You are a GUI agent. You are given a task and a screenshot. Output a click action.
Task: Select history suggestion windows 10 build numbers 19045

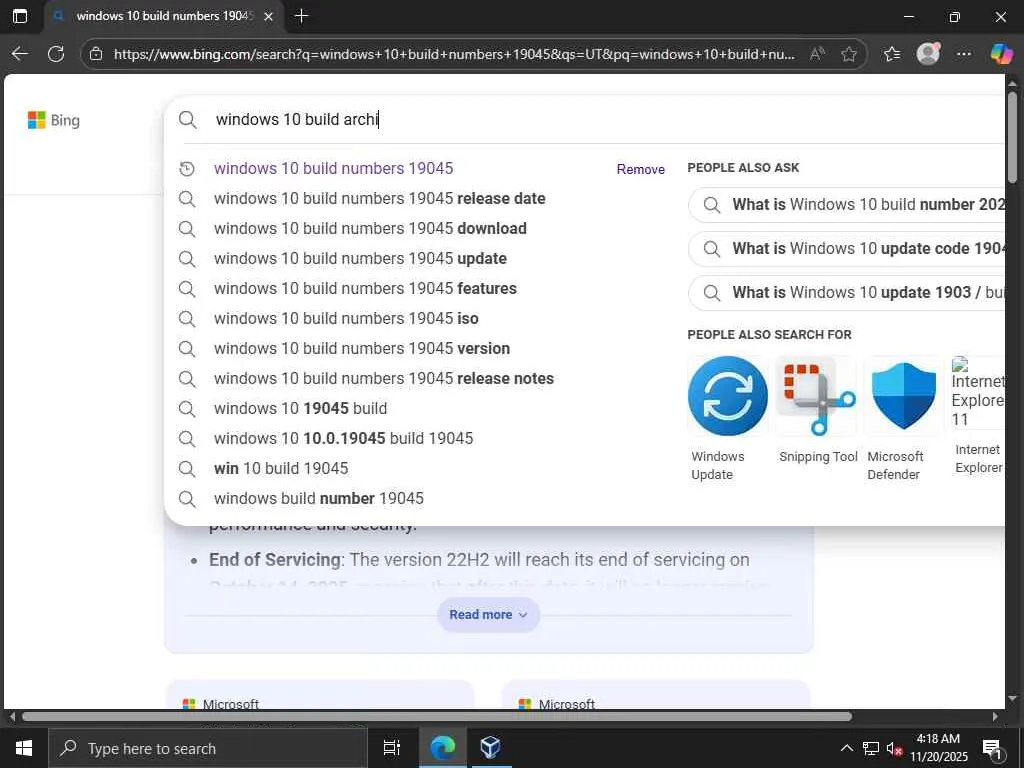(333, 168)
